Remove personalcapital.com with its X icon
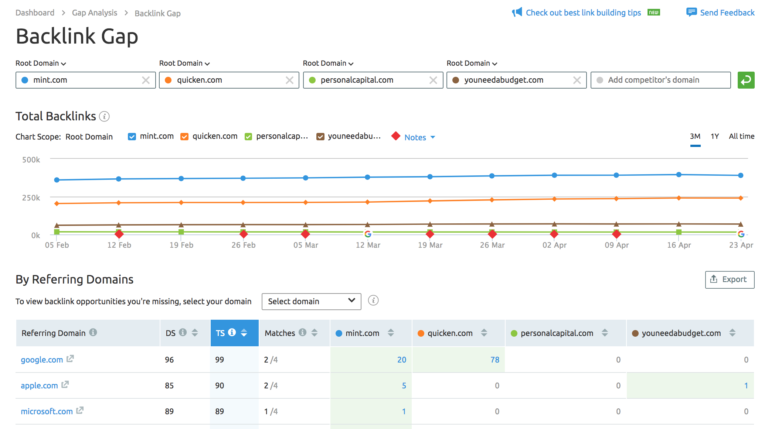This screenshot has width=768, height=429. (x=433, y=80)
